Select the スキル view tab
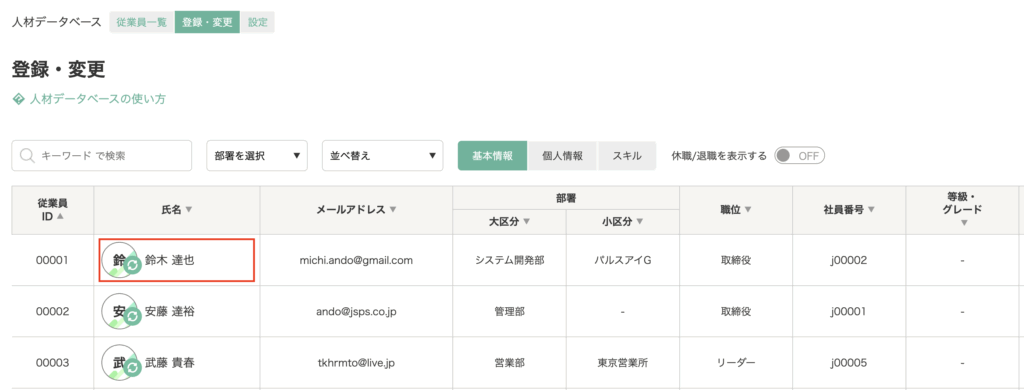The width and height of the screenshot is (1024, 390). (627, 156)
